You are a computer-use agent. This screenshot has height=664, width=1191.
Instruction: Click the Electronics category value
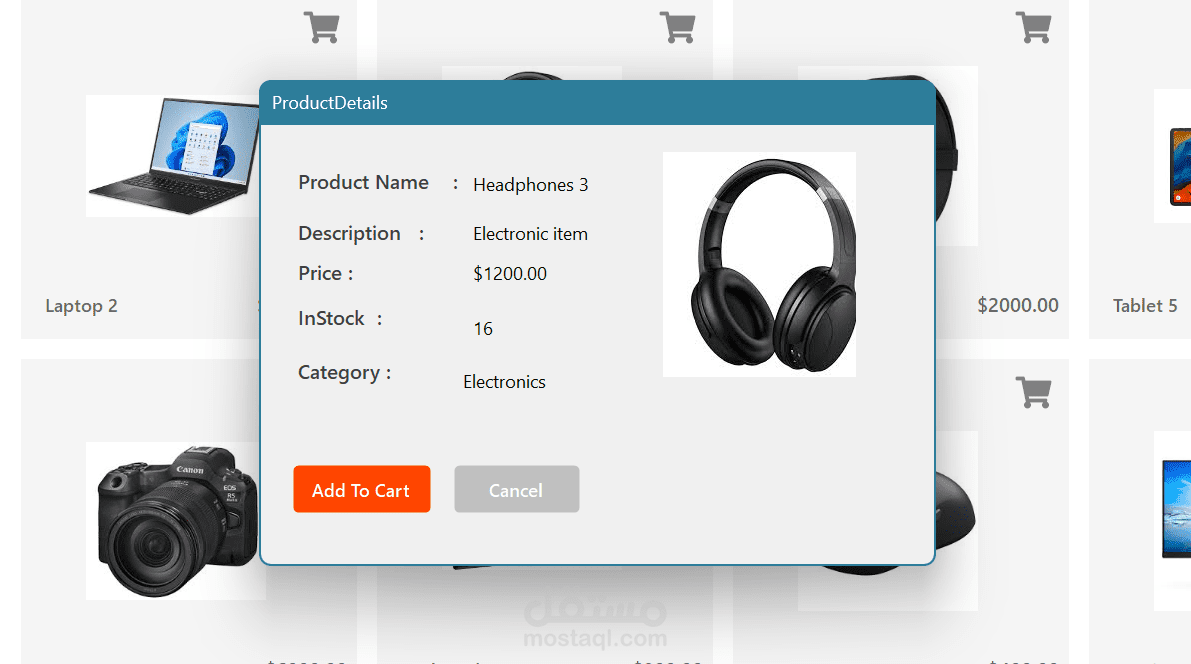(x=504, y=382)
